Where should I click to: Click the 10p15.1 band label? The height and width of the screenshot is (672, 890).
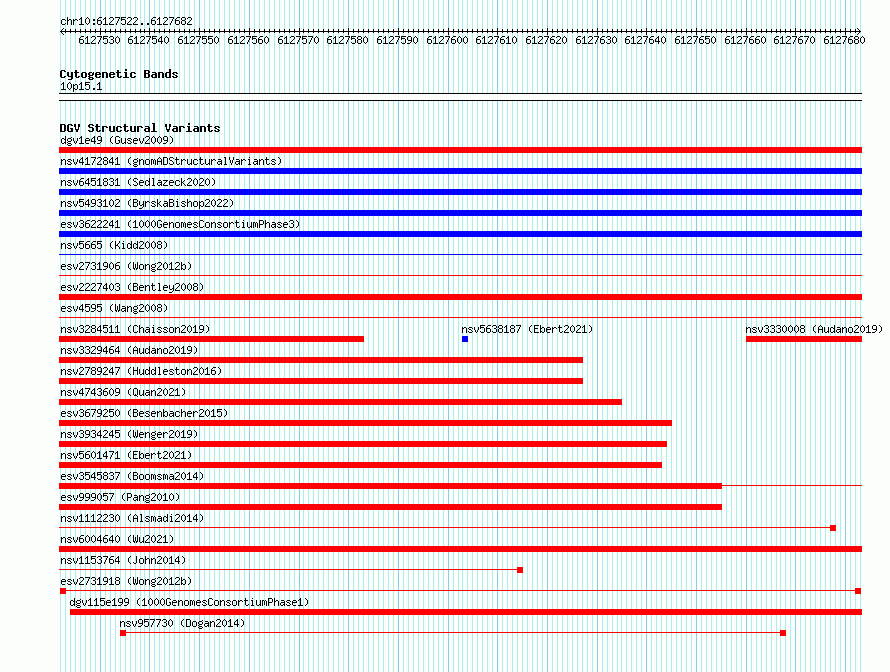[81, 86]
